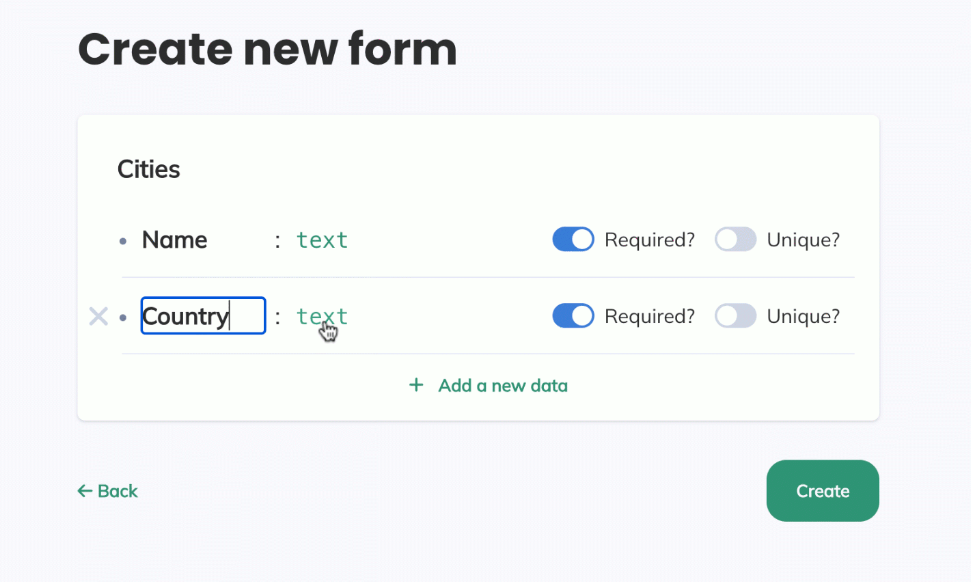Viewport: 971px width, 582px height.
Task: Click the green Create button
Action: point(822,491)
